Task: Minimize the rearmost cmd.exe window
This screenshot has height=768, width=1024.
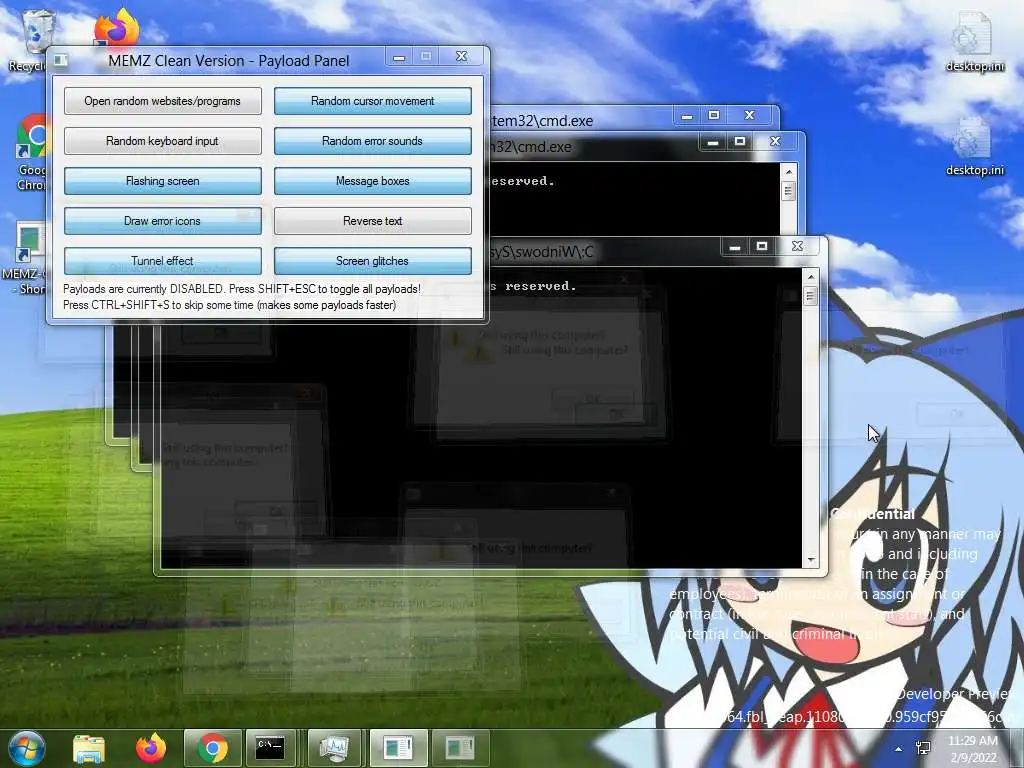Action: [687, 116]
